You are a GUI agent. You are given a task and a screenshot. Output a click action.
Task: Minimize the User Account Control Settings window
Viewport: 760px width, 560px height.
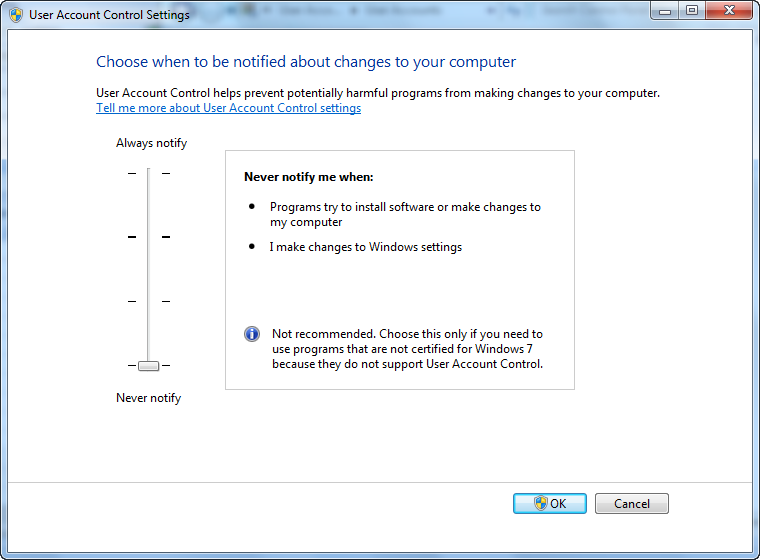pos(665,10)
